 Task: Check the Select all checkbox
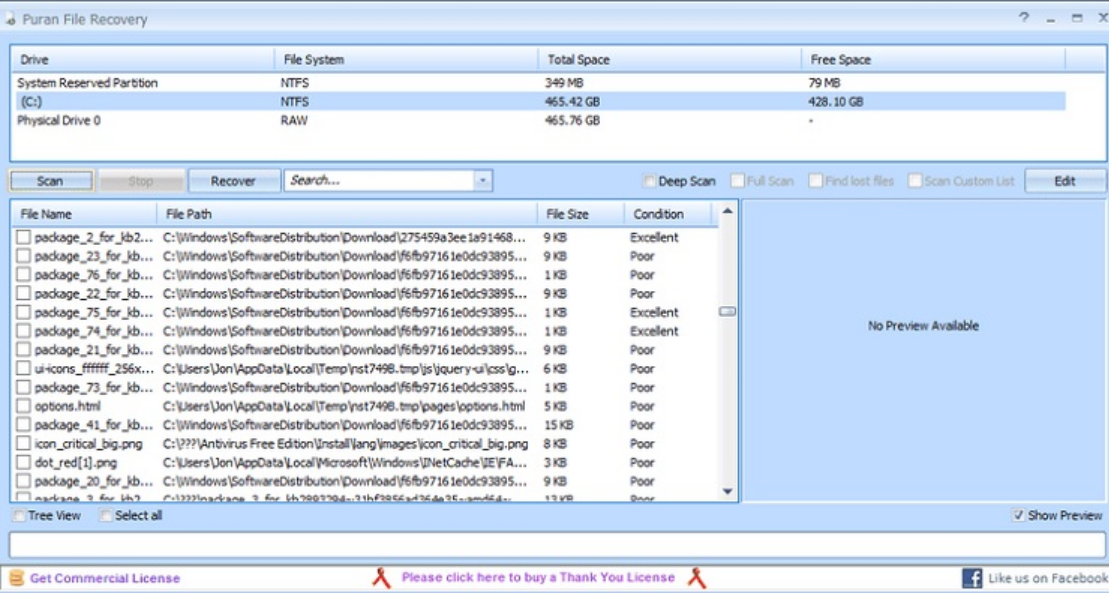(x=106, y=516)
